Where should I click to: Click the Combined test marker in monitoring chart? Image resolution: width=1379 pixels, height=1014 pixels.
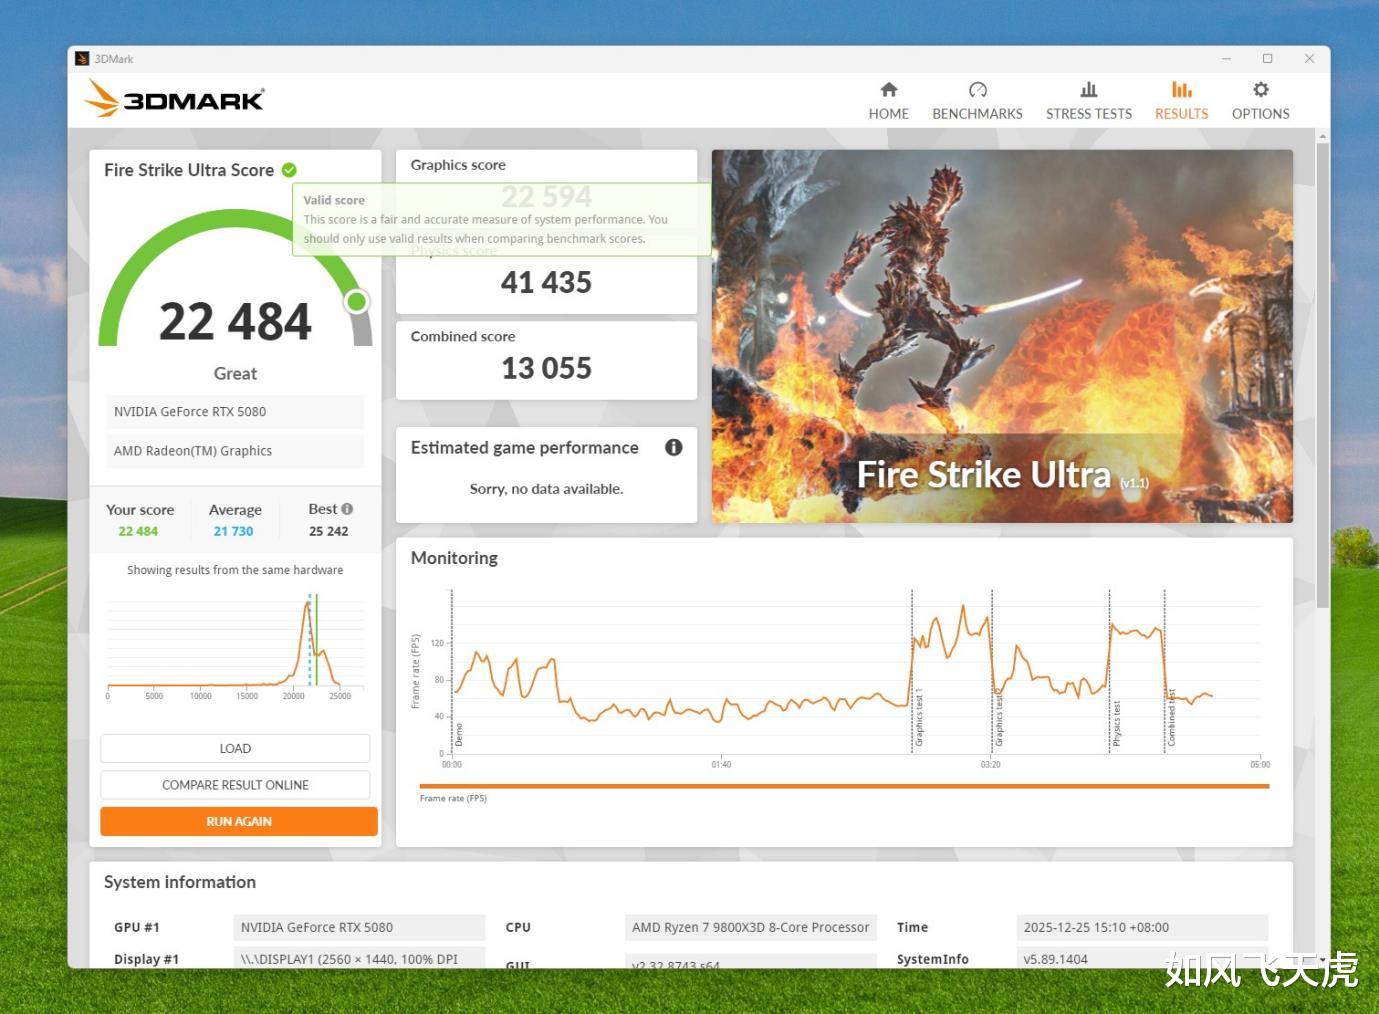(x=1172, y=718)
